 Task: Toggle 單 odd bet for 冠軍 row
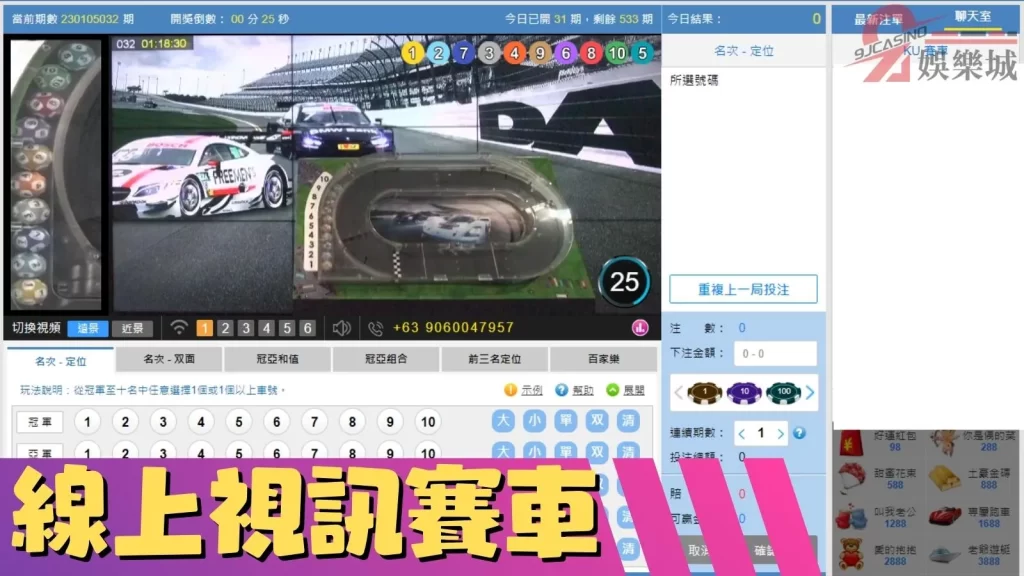tap(567, 422)
